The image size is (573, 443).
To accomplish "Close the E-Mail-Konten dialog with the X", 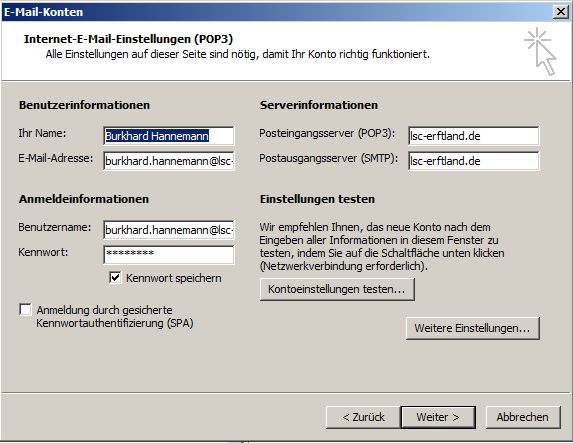I will 560,12.
